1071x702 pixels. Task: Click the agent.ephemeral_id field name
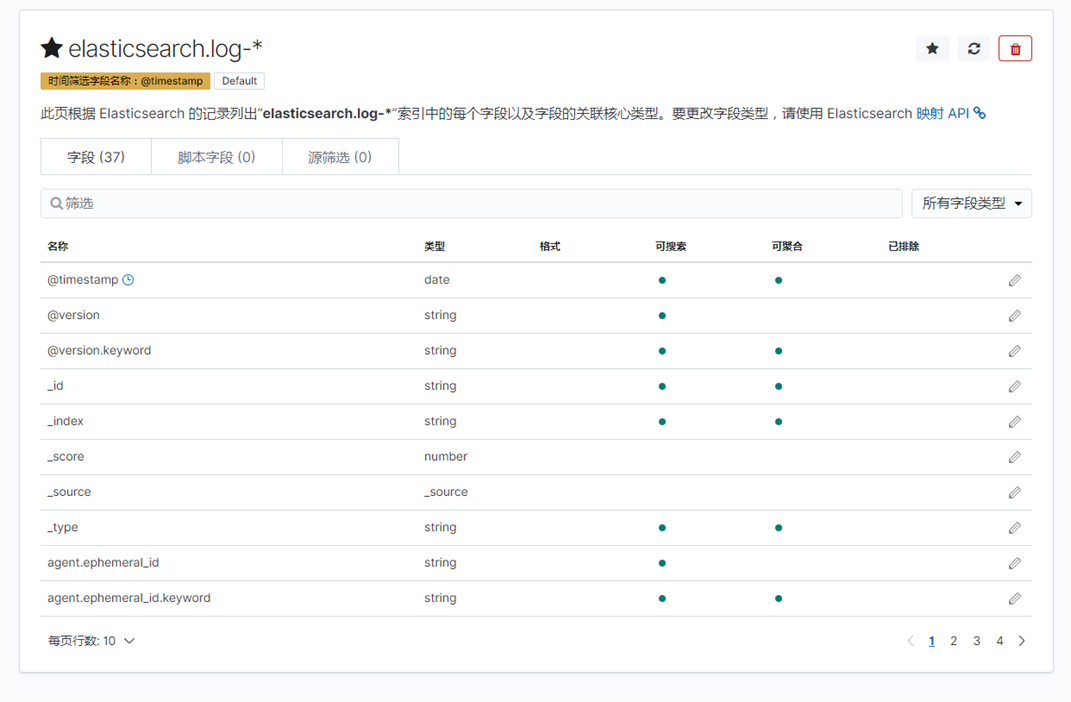103,563
